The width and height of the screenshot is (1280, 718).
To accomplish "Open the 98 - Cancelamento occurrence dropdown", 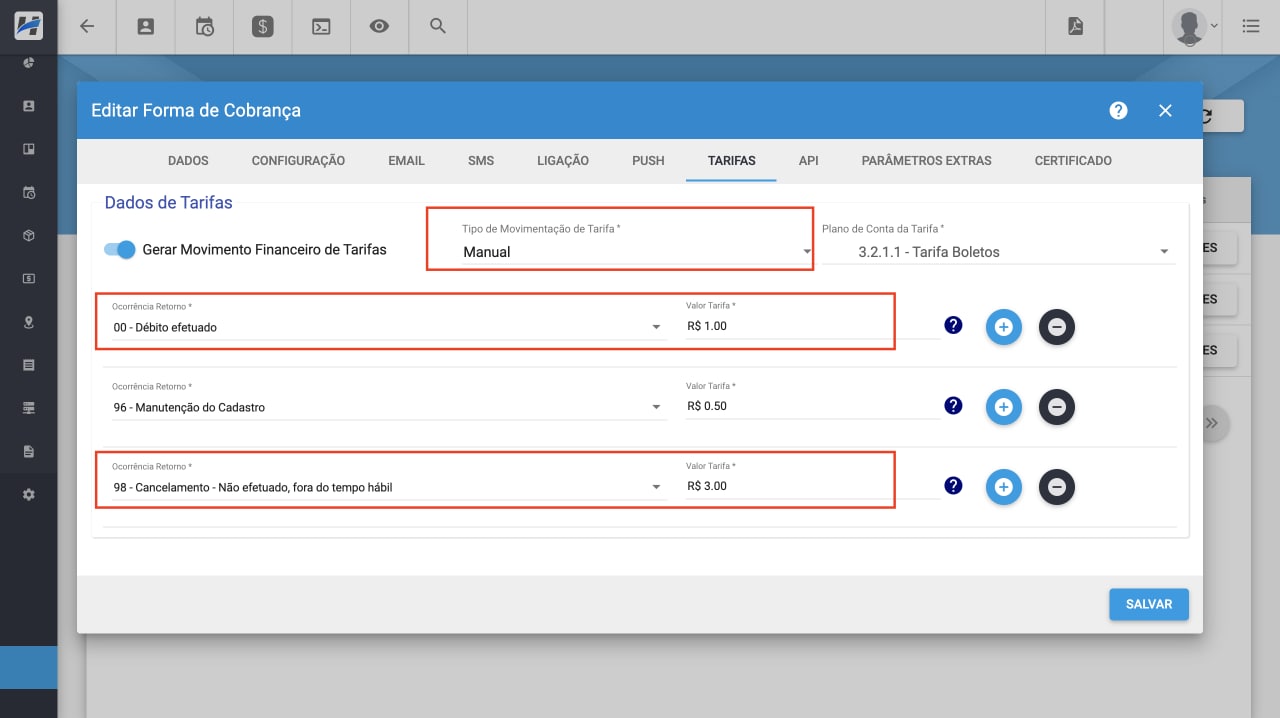I will (389, 487).
